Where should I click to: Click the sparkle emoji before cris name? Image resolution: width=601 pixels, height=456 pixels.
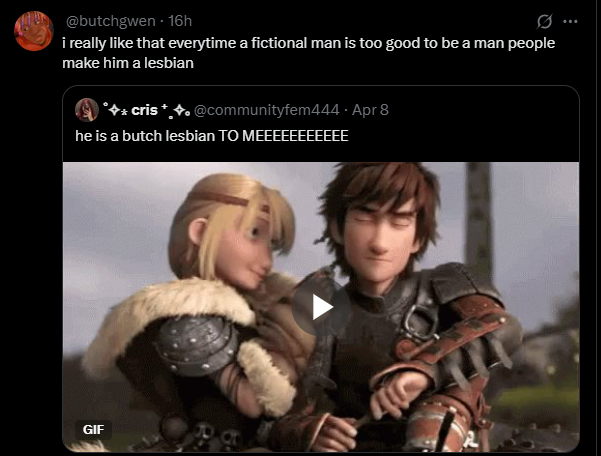click(x=115, y=110)
